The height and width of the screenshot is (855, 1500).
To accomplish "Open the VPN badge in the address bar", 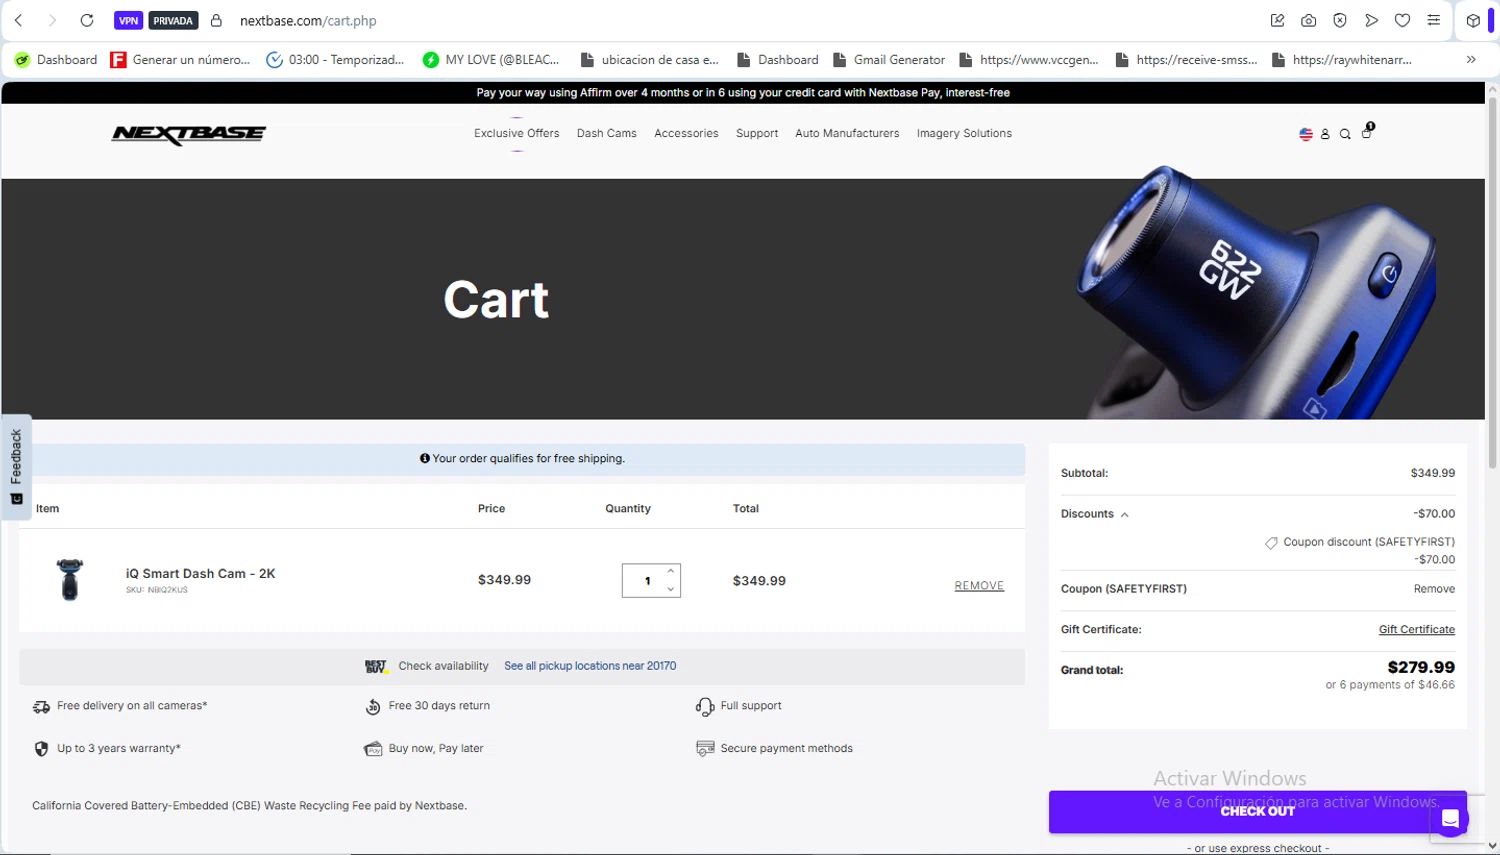I will 129,20.
